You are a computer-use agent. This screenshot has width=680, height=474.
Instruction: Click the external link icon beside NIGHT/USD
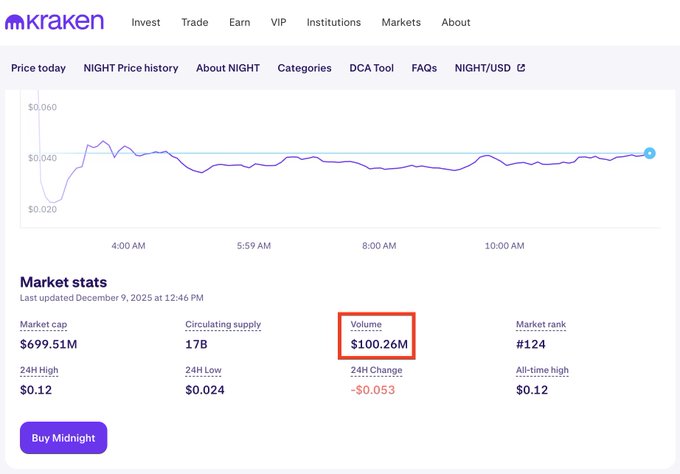click(x=521, y=68)
